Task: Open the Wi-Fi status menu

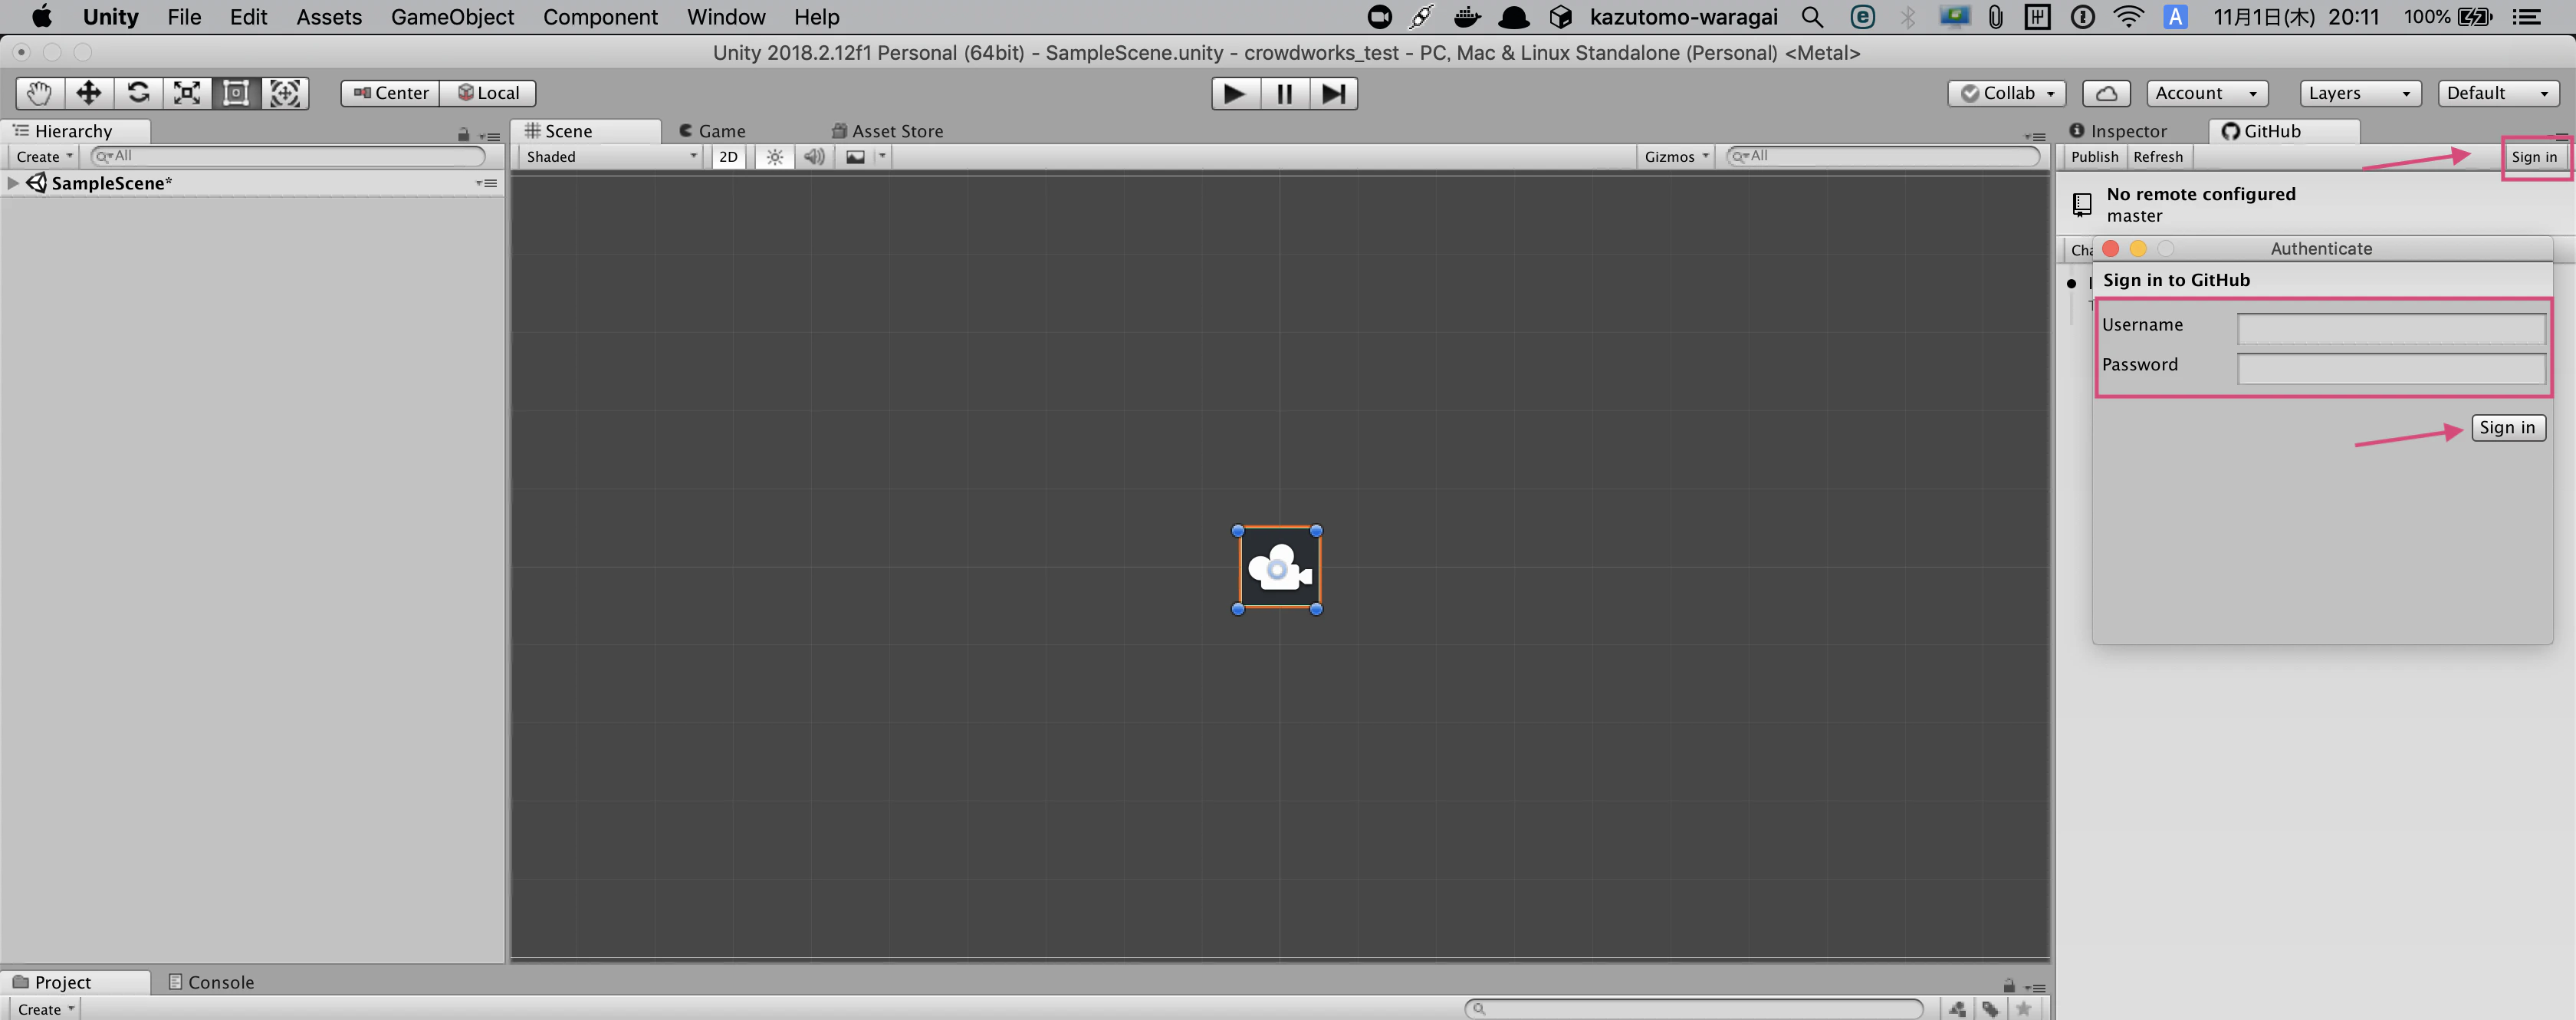Action: click(x=2129, y=17)
